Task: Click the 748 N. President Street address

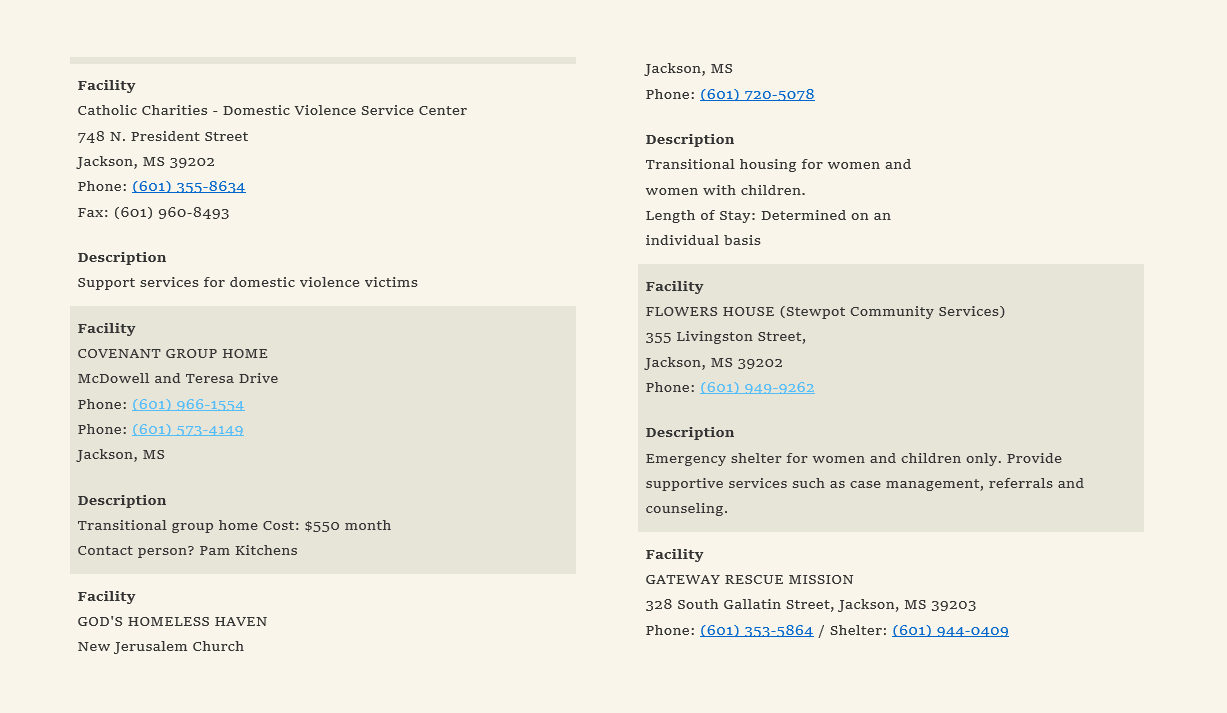Action: [x=163, y=137]
